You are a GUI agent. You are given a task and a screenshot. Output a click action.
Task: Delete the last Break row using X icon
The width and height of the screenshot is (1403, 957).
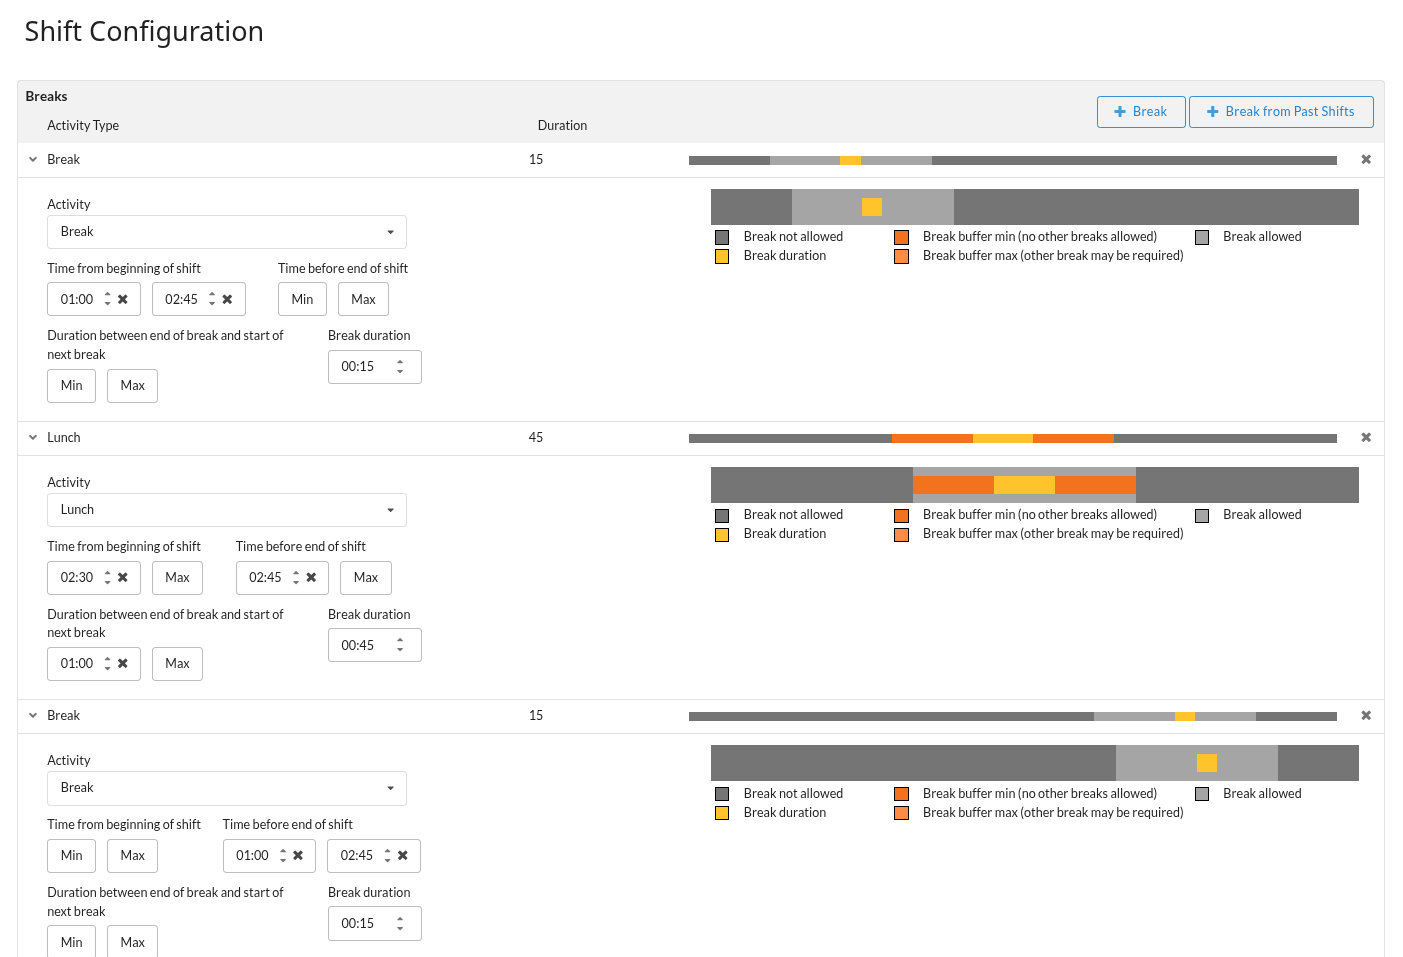tap(1366, 716)
